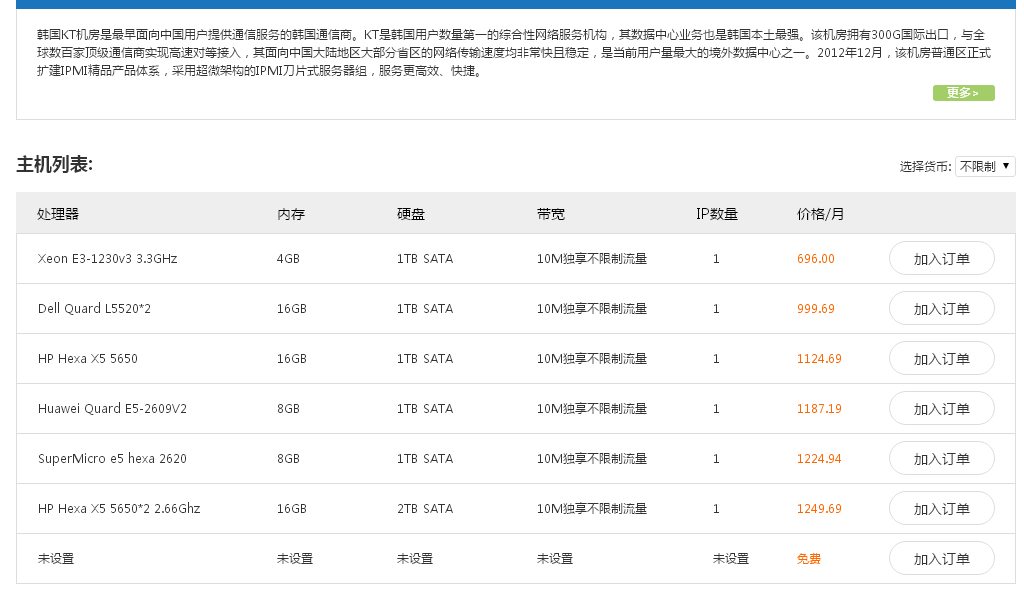Select the 硬盘 column header
This screenshot has height=604, width=1024.
(411, 214)
